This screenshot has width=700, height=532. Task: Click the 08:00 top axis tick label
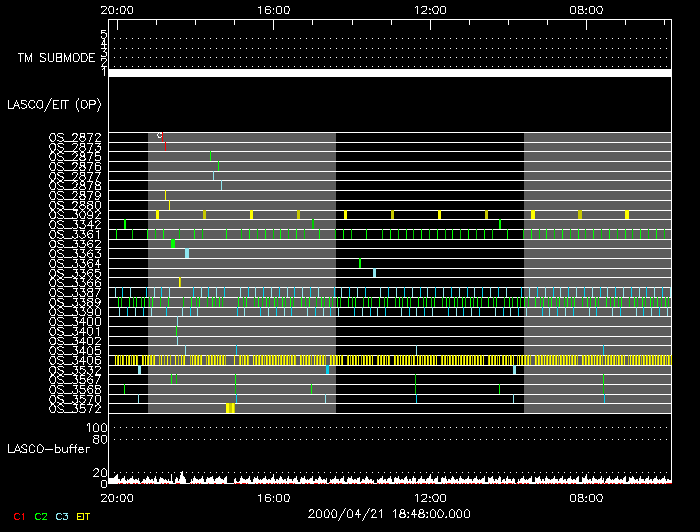pos(585,10)
